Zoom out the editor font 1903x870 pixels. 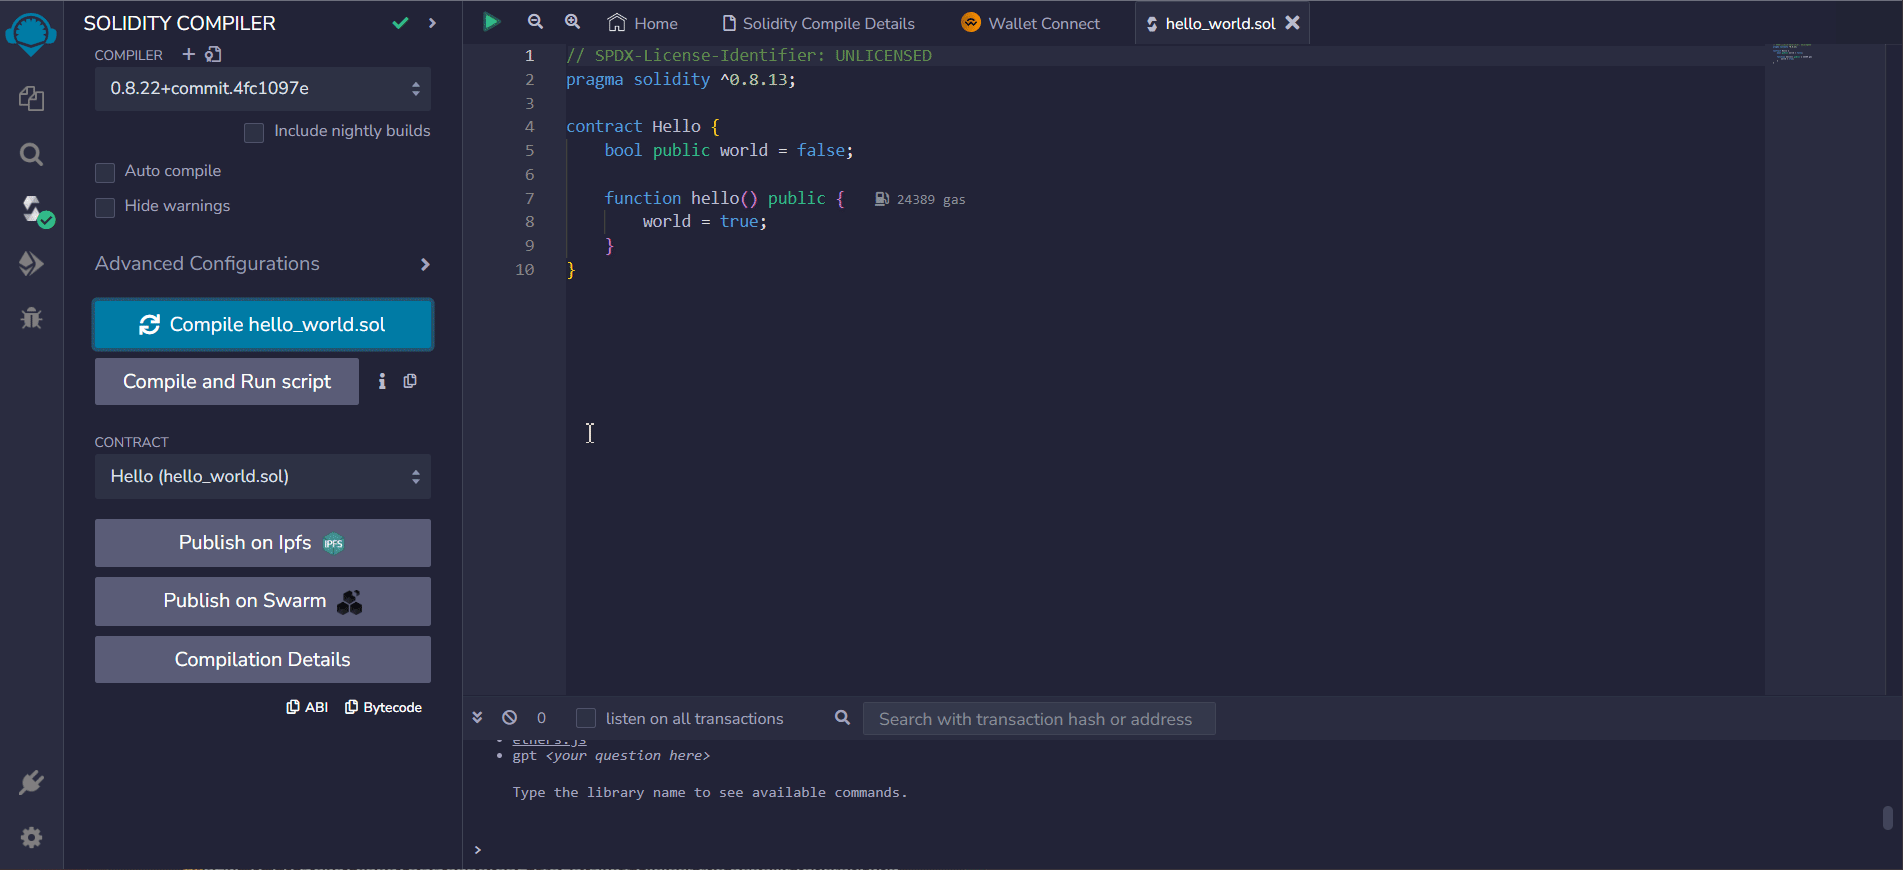click(535, 22)
